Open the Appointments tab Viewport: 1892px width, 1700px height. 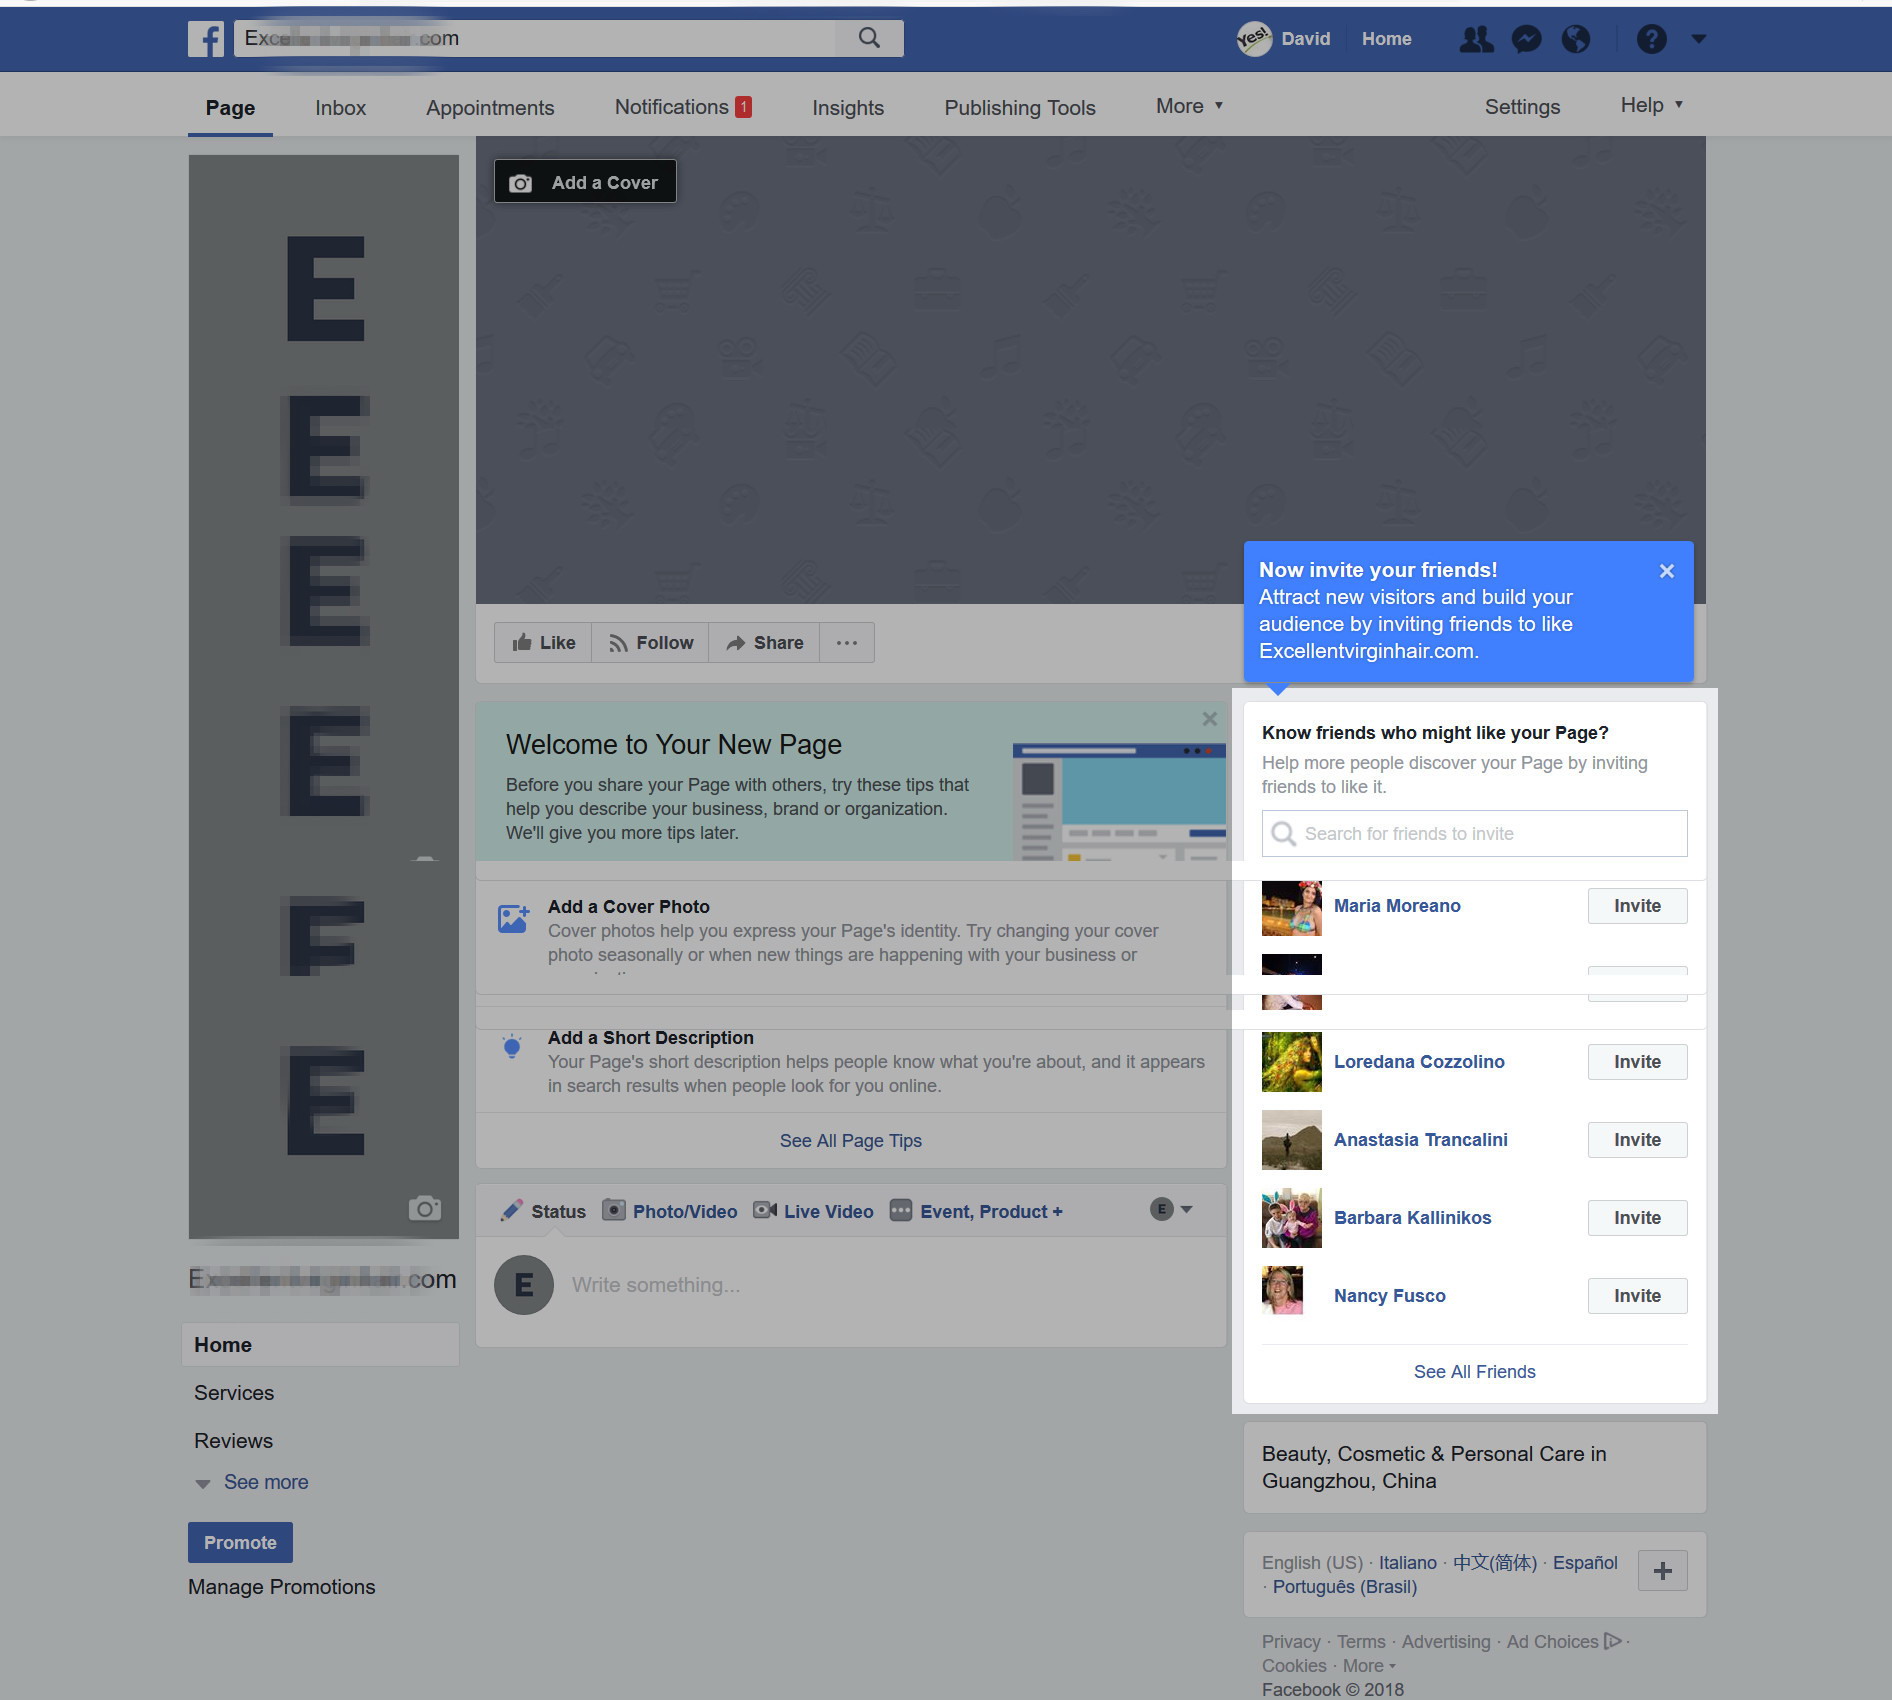[x=490, y=108]
